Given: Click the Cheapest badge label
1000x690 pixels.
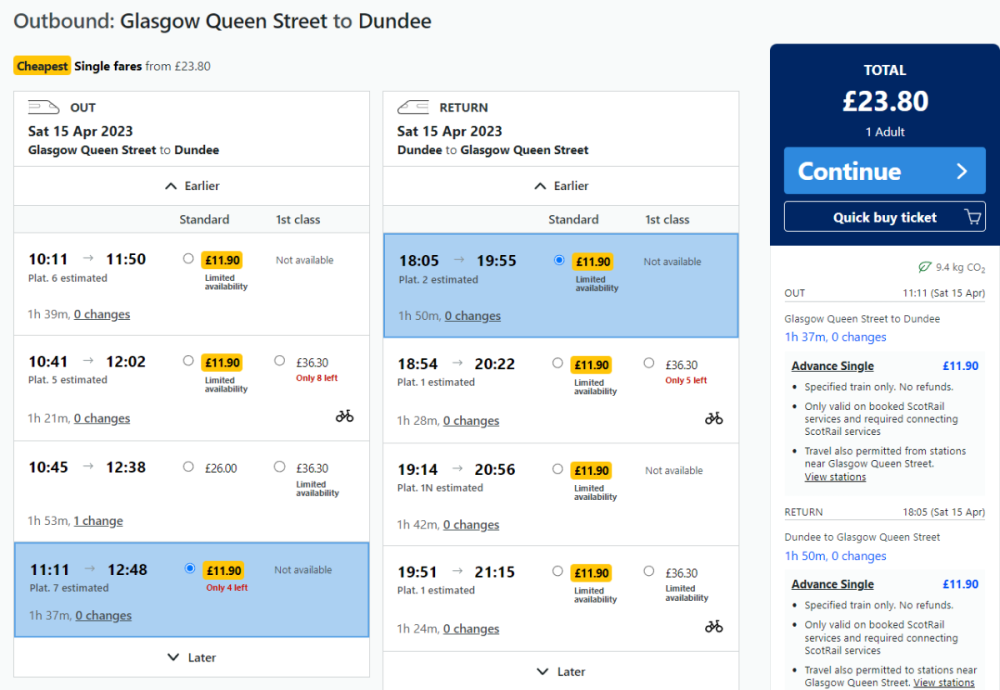Looking at the screenshot, I should [42, 66].
